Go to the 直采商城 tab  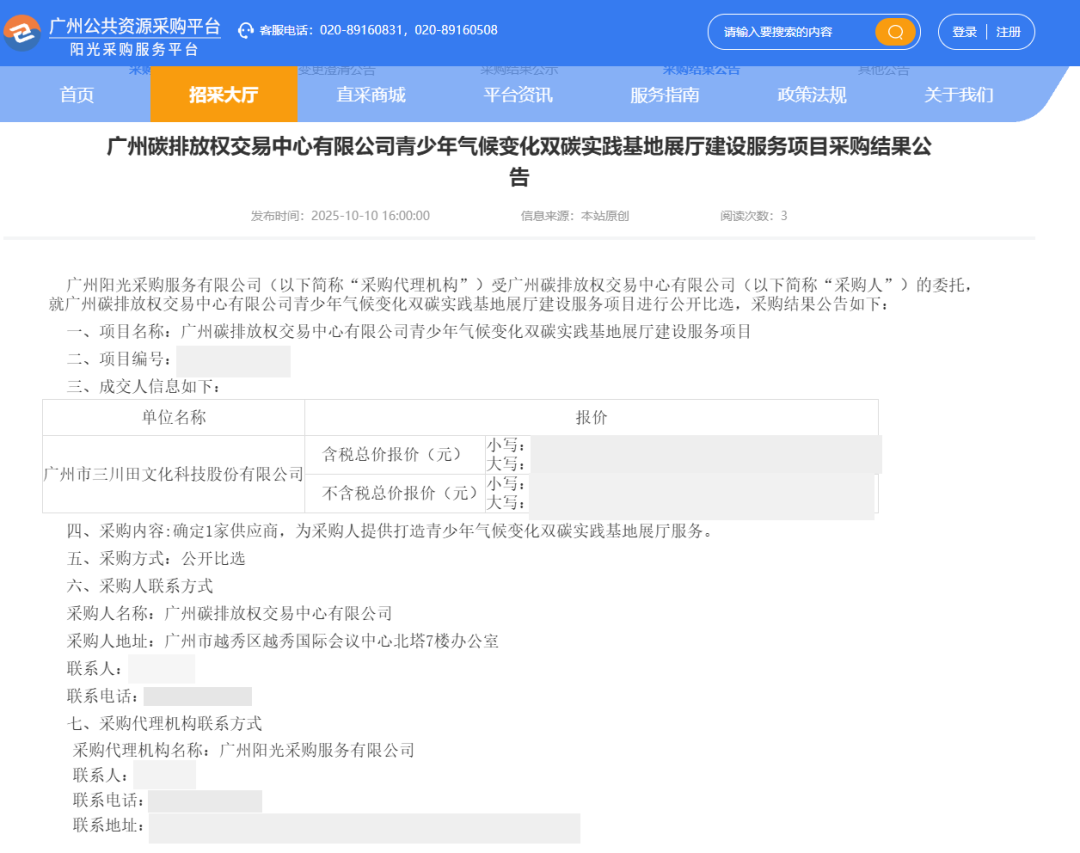pyautogui.click(x=371, y=95)
